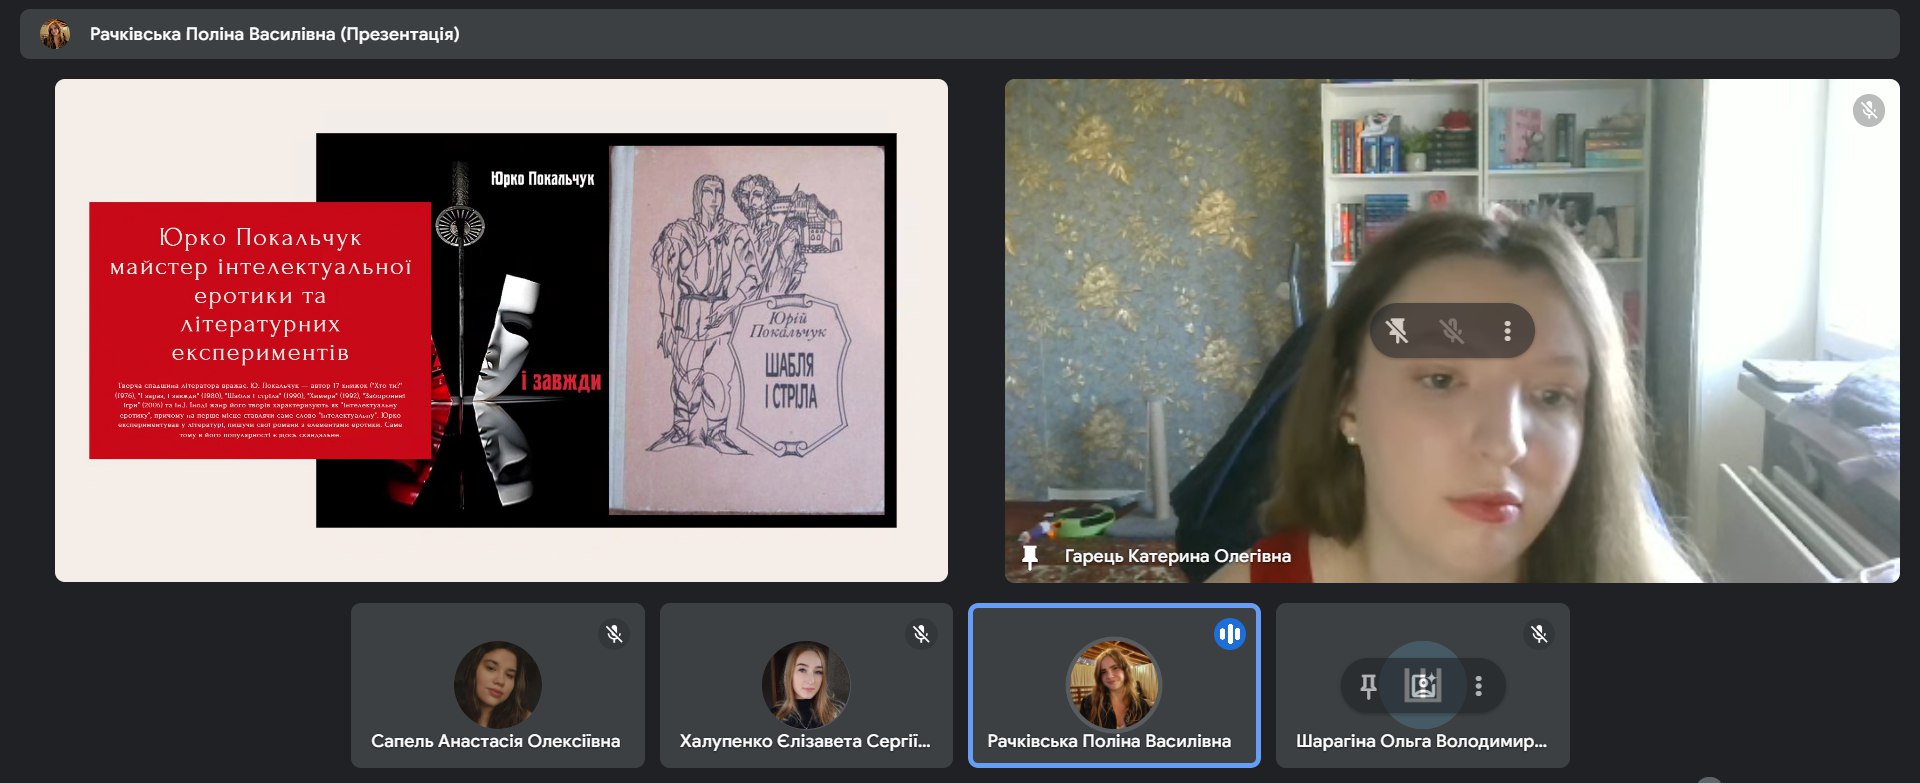
Task: Select Рачківська Поліна Василівна avatar
Action: (1113, 685)
